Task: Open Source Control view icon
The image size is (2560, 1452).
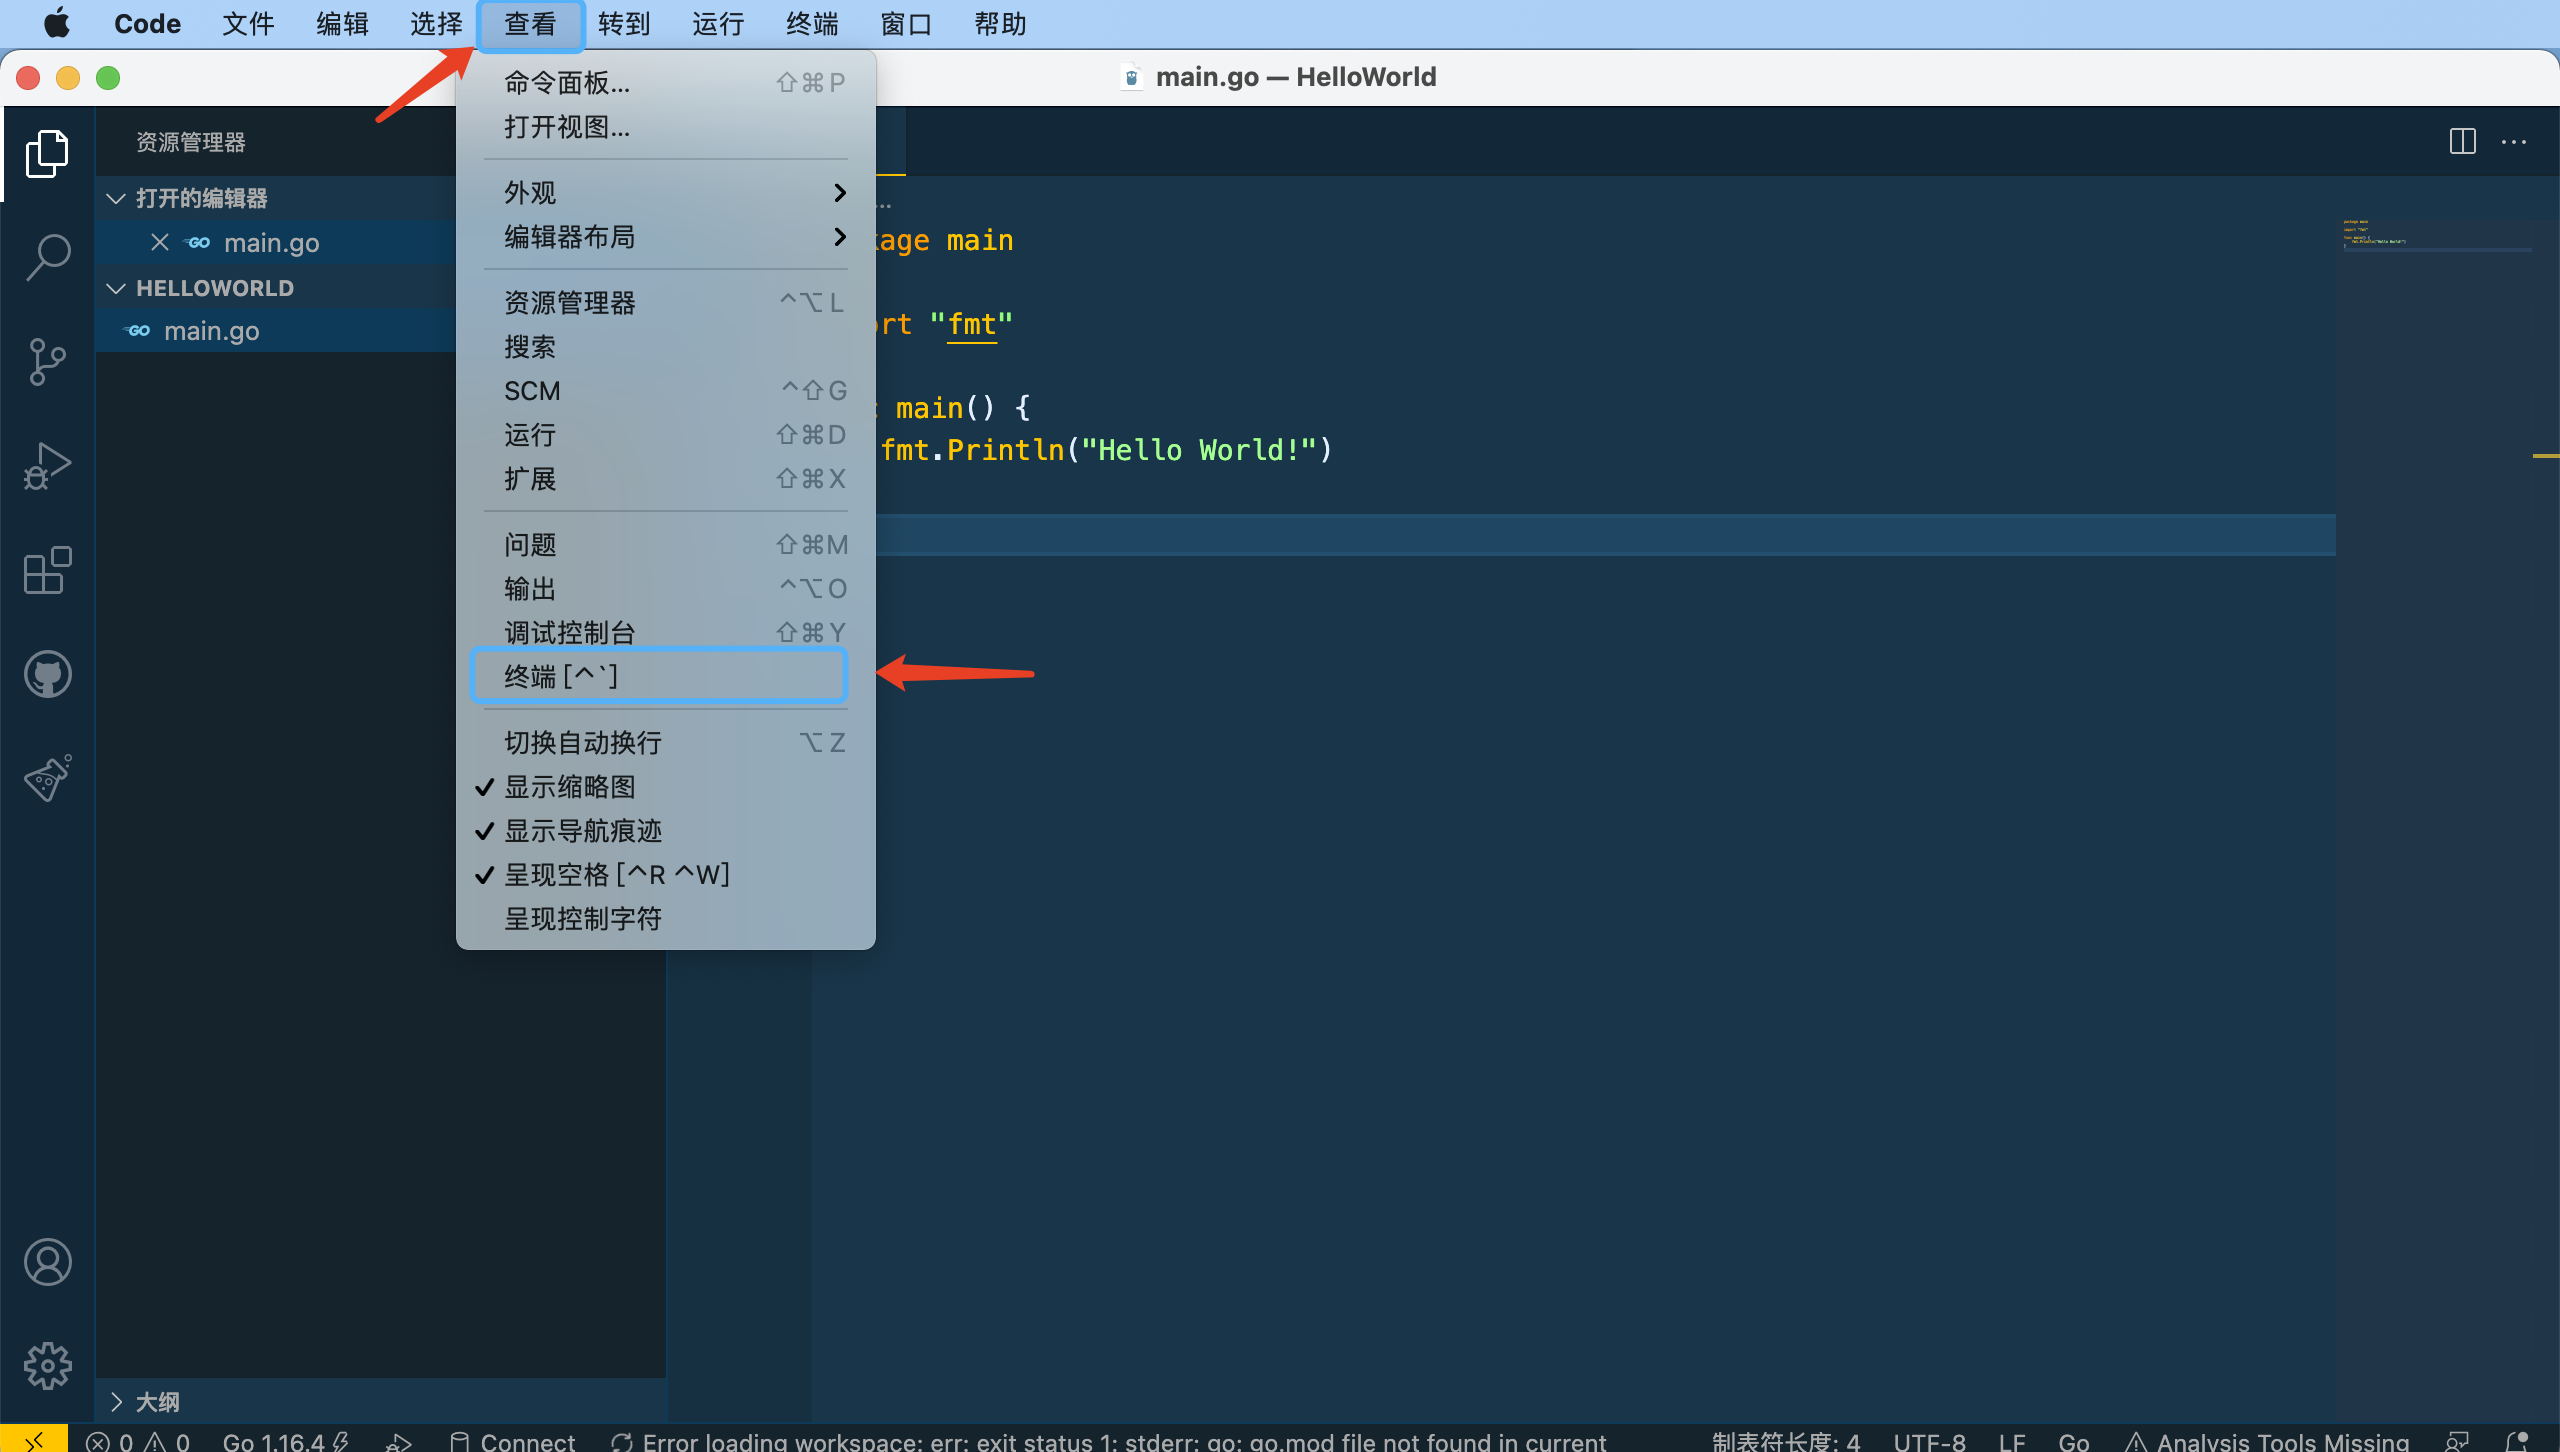Action: (x=47, y=361)
